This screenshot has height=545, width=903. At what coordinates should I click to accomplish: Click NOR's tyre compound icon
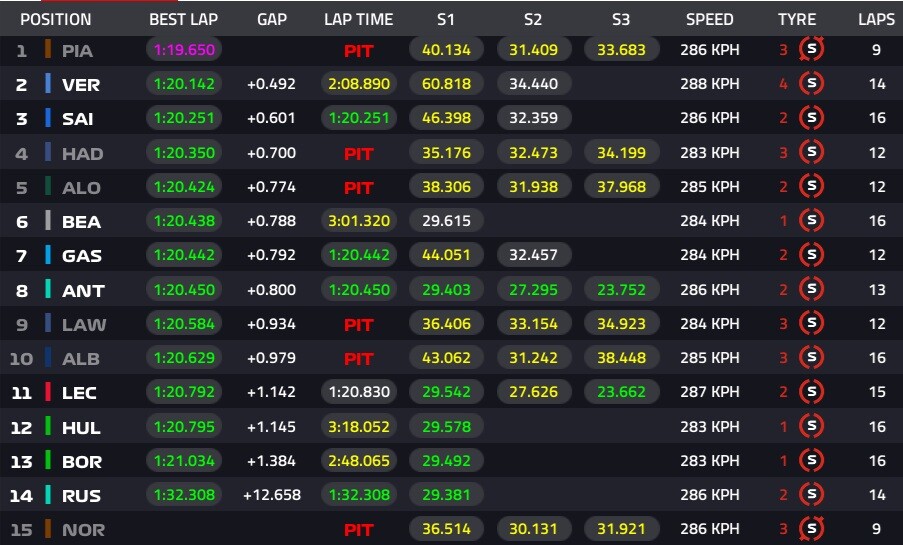[811, 529]
